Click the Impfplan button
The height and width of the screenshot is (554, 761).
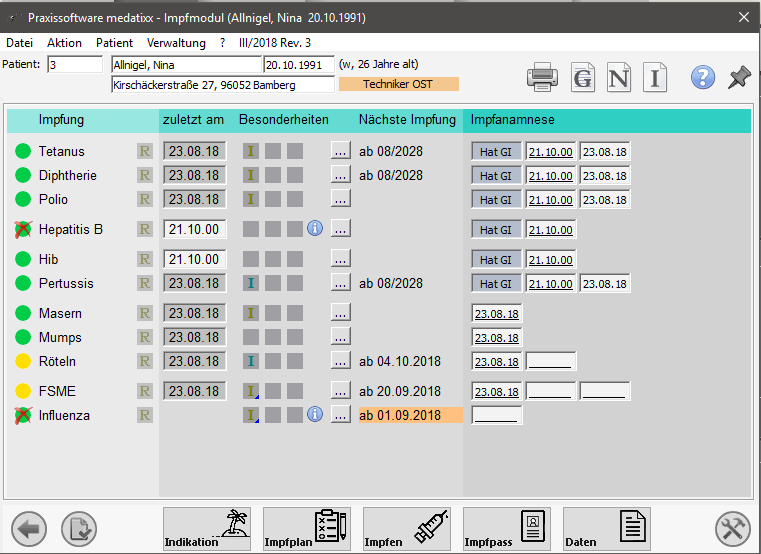point(306,529)
